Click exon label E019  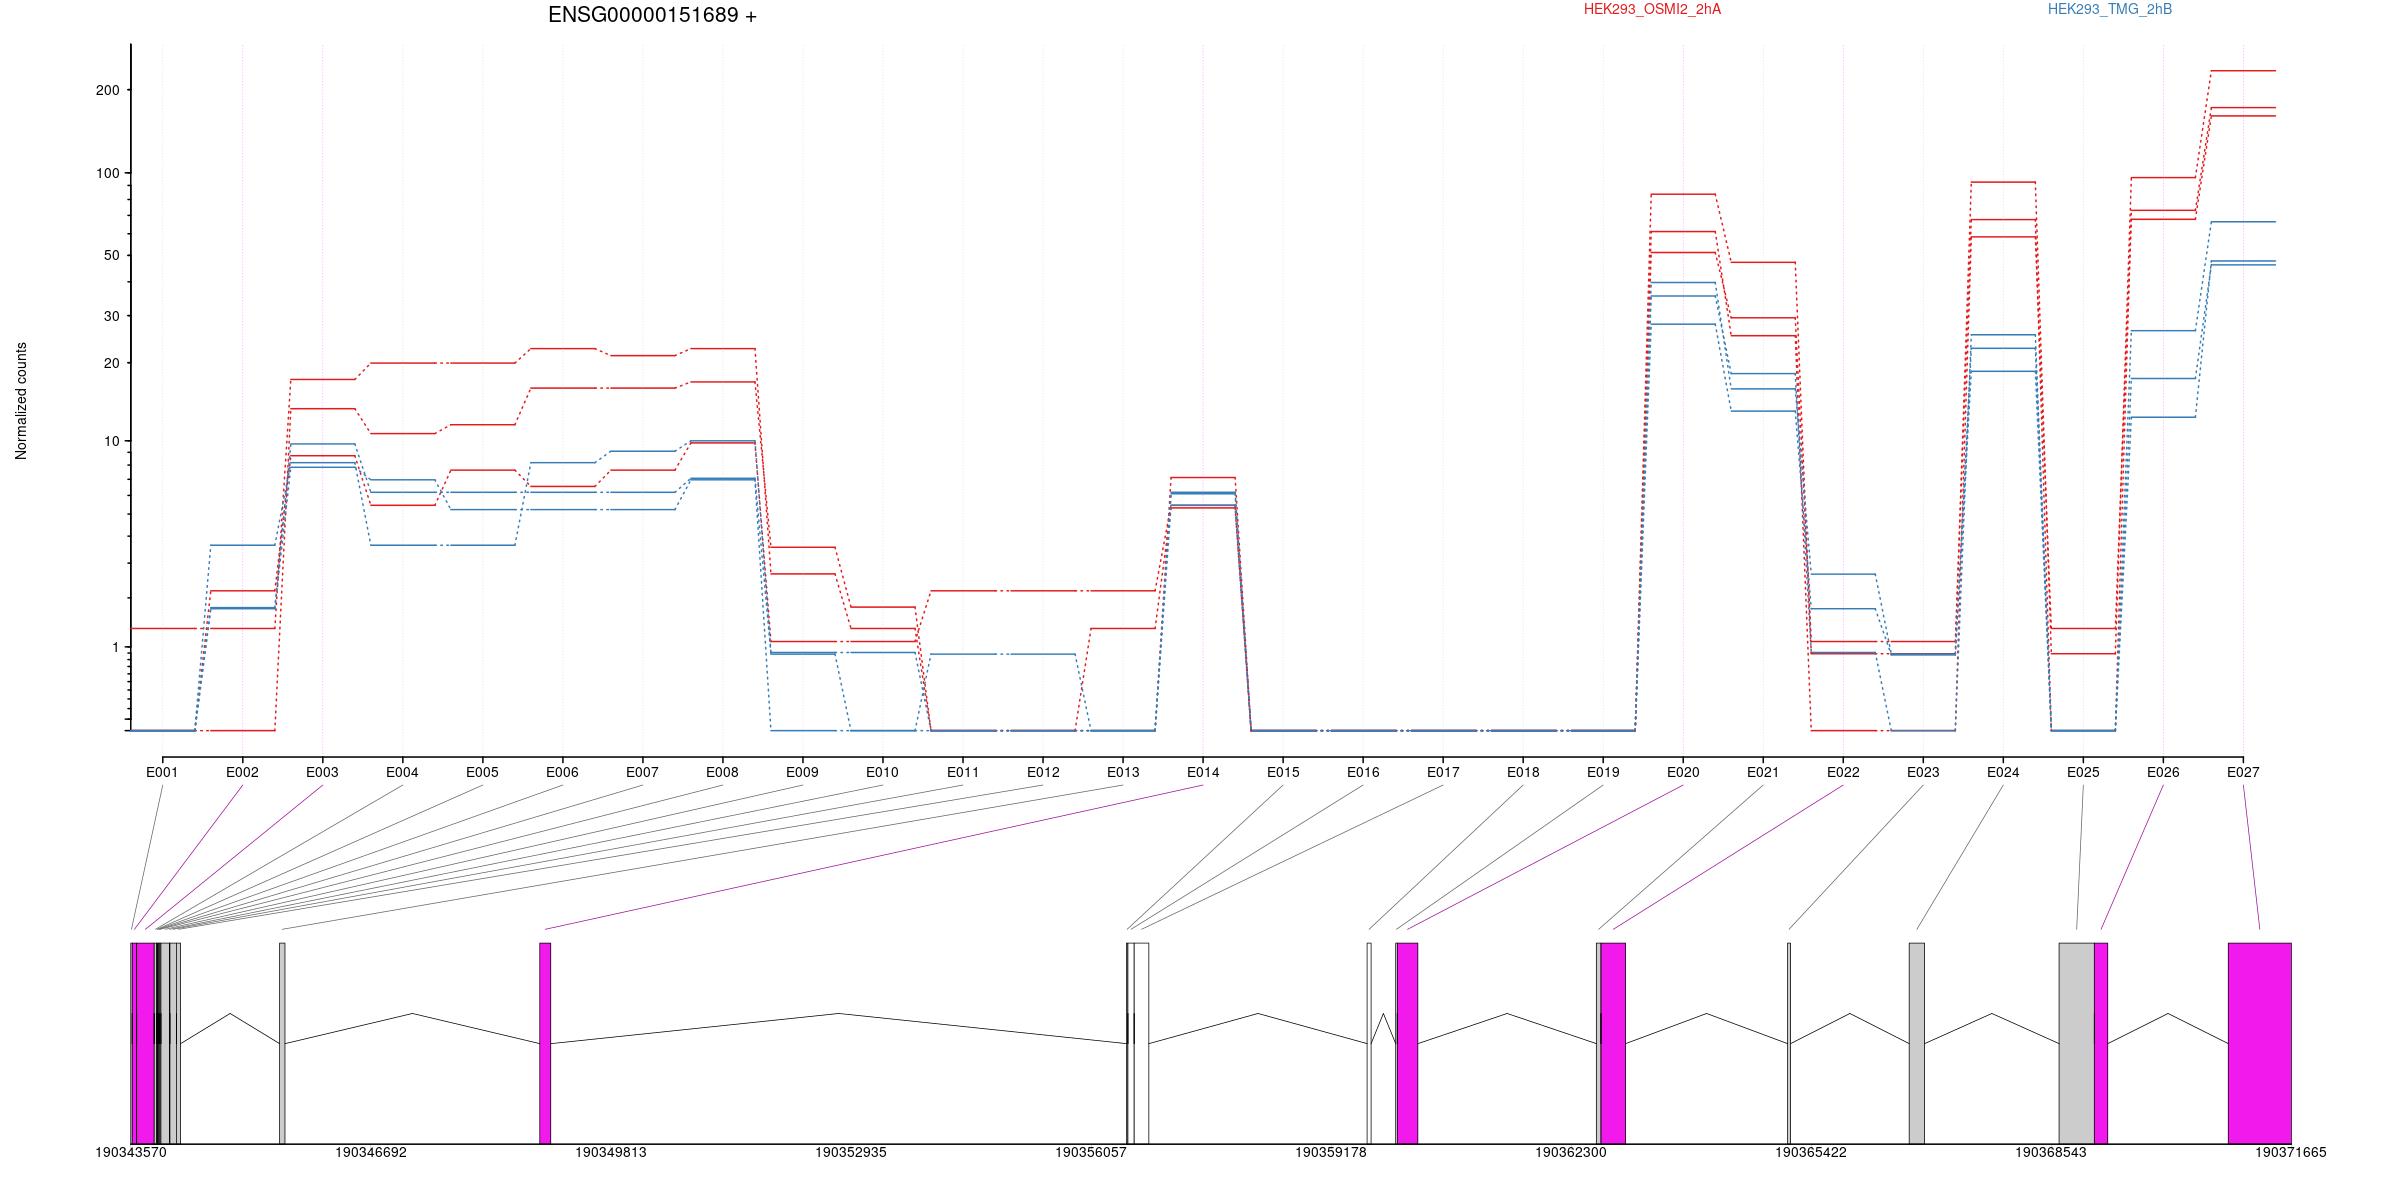[x=1603, y=772]
